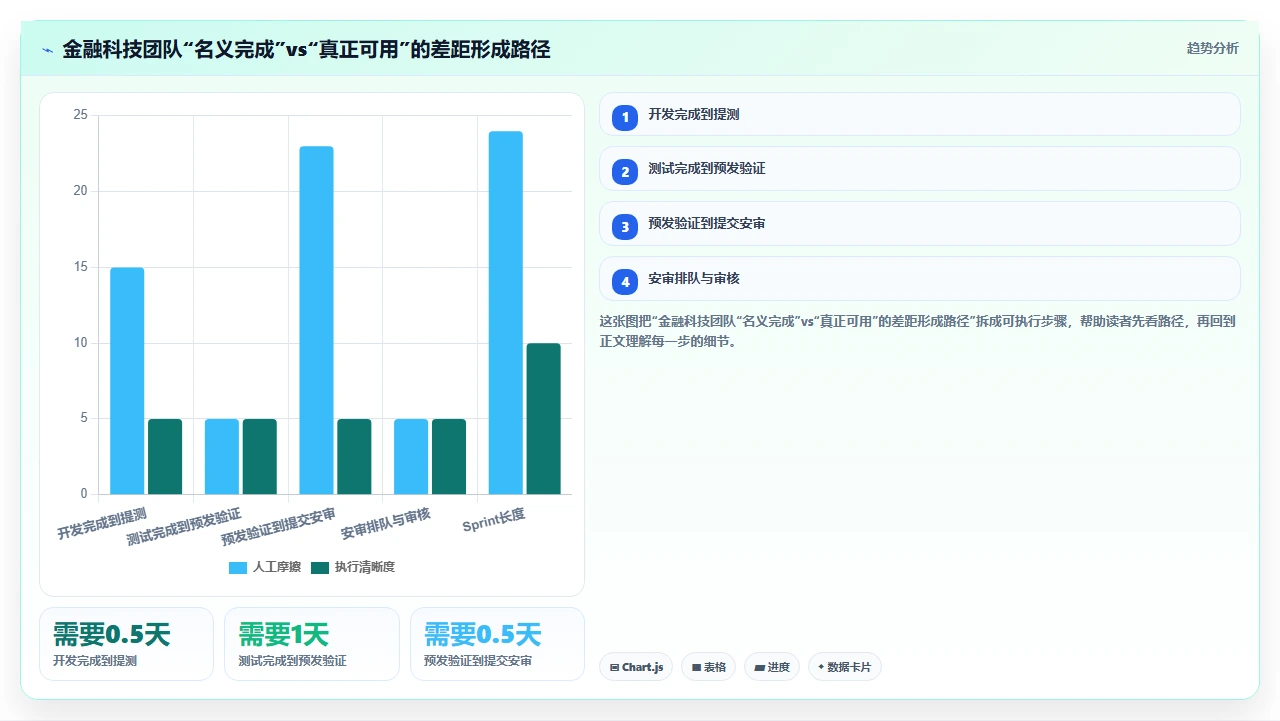Image resolution: width=1280 pixels, height=721 pixels.
Task: Click the 人工摩擦 bar for 预发验证到提交安审
Action: tap(316, 320)
